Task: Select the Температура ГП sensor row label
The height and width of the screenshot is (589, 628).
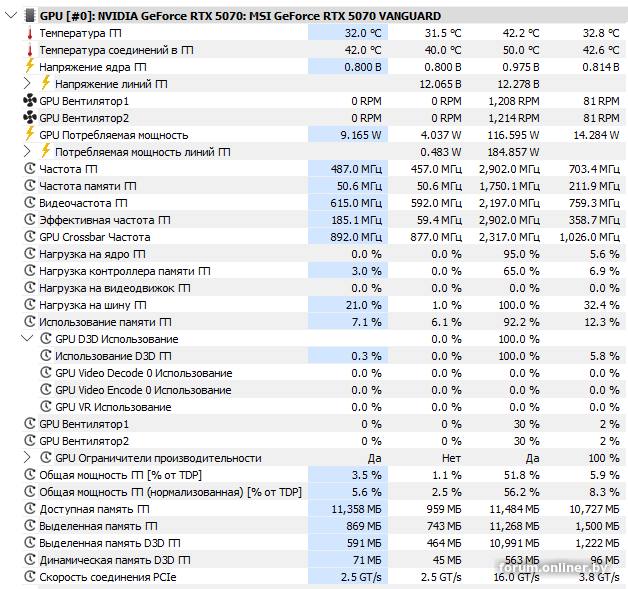Action: coord(80,33)
